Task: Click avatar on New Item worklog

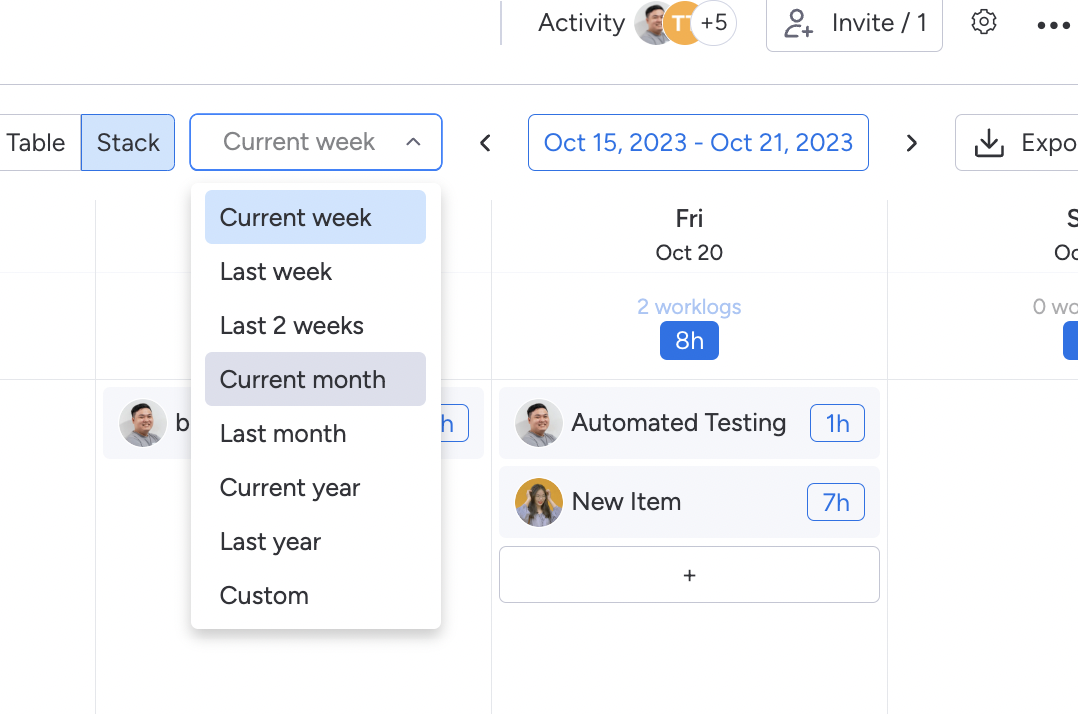Action: point(538,502)
